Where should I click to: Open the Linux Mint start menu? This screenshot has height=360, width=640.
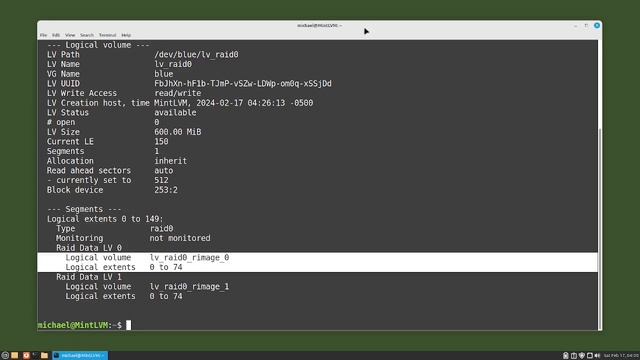coord(5,356)
